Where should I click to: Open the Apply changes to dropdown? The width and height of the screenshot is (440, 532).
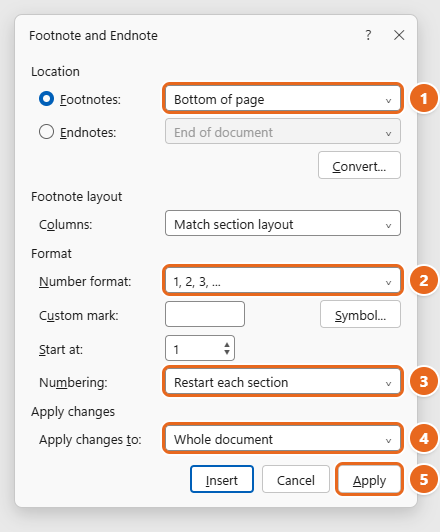[283, 438]
